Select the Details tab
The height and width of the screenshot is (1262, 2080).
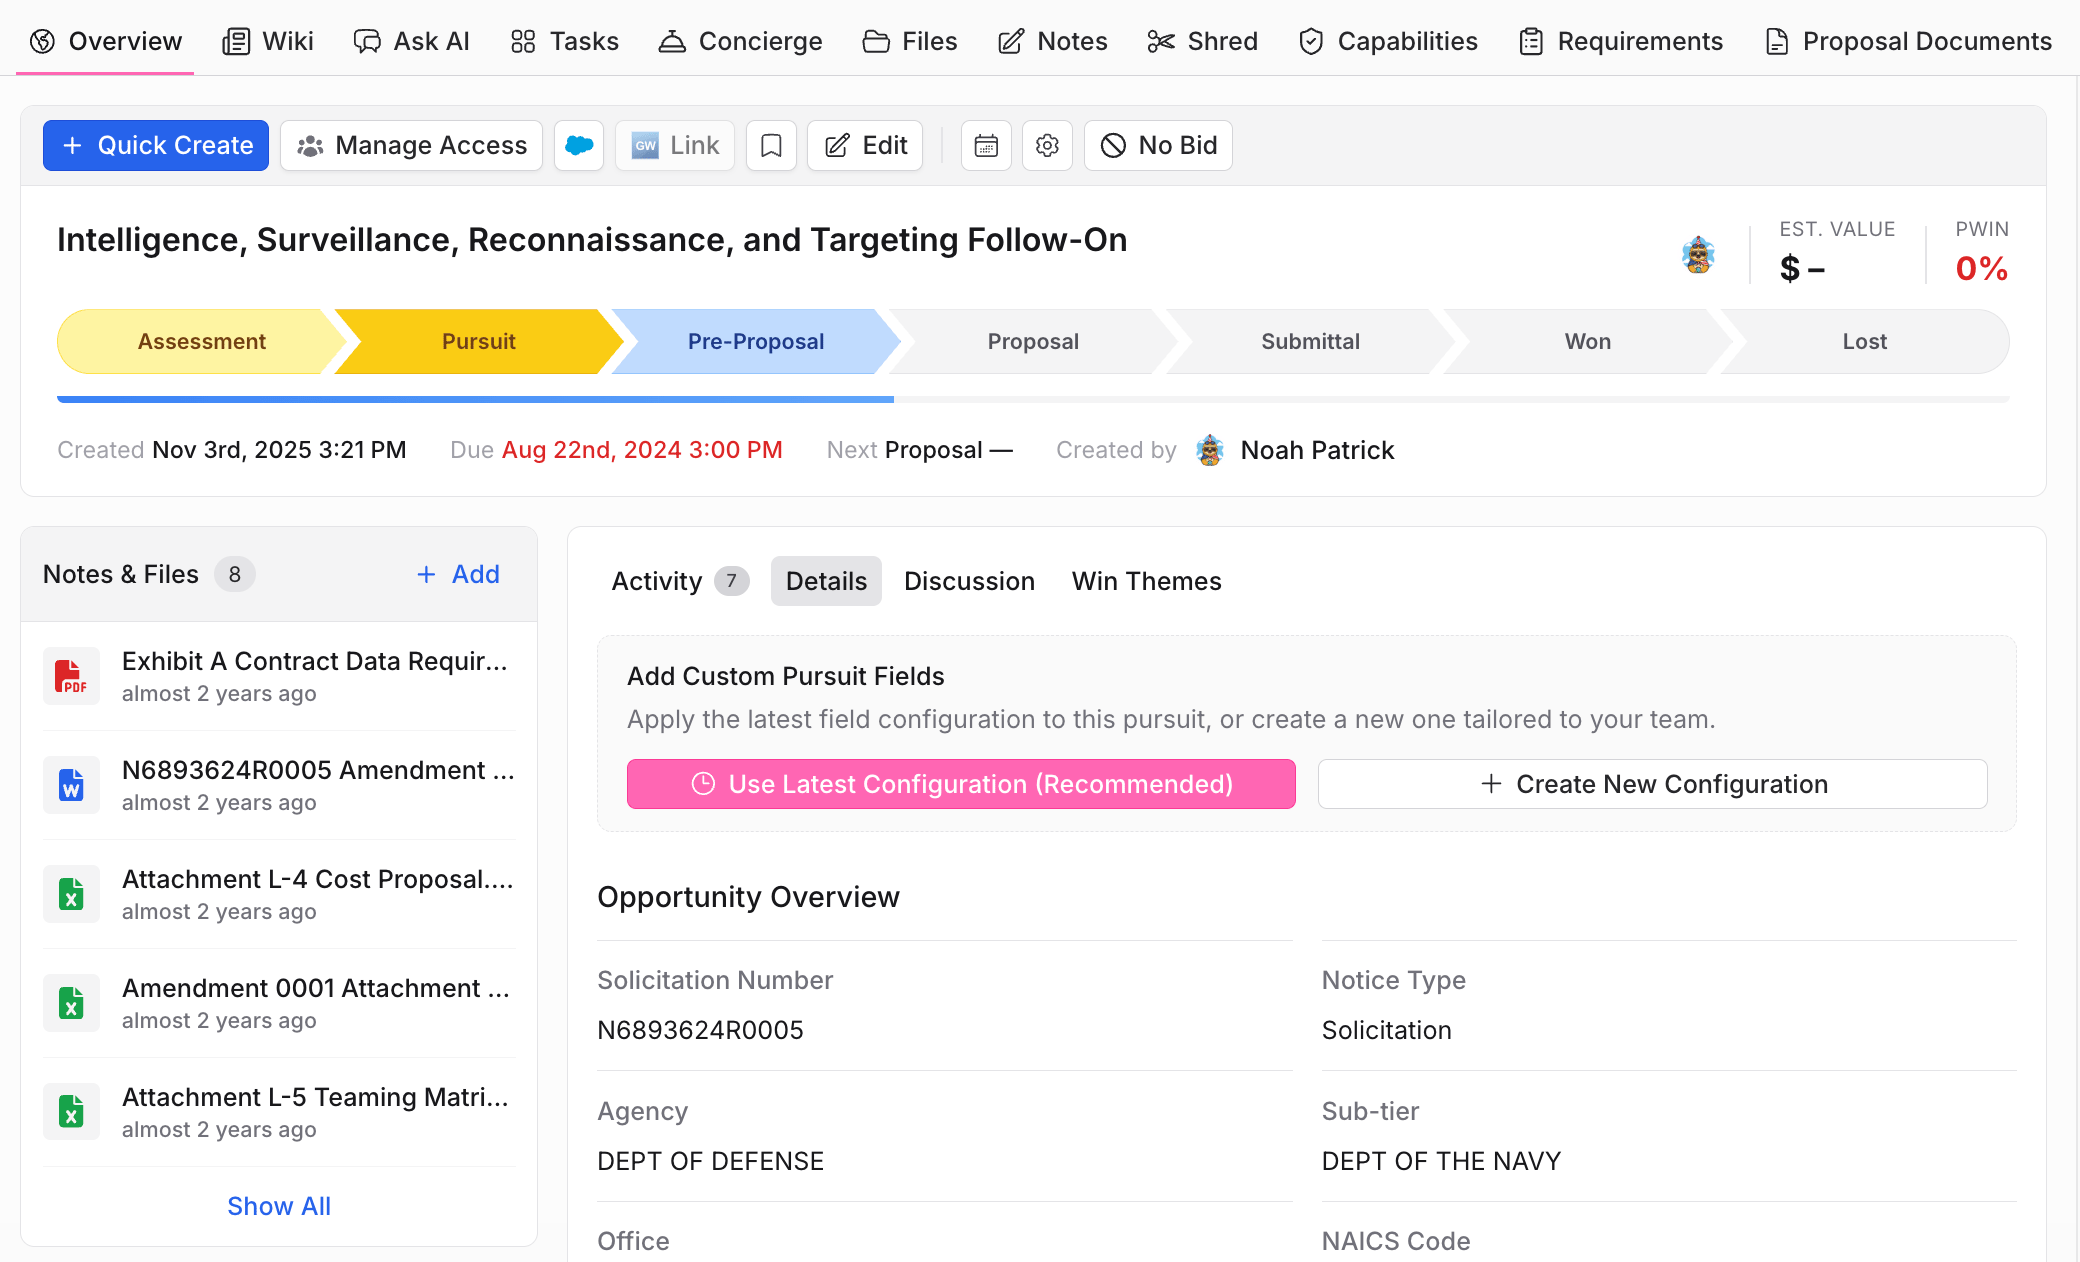826,581
